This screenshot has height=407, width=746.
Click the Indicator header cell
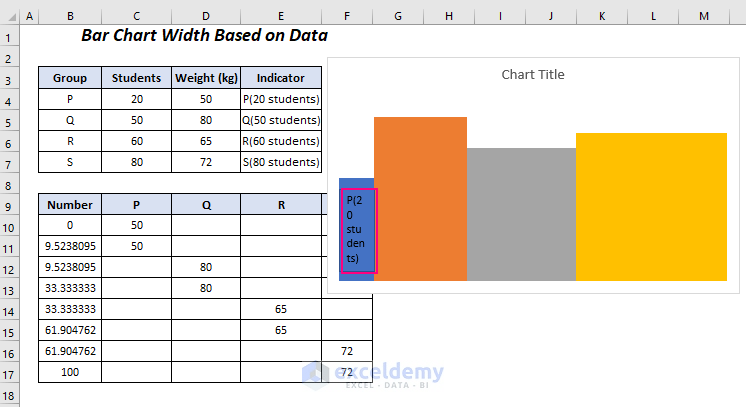click(281, 78)
